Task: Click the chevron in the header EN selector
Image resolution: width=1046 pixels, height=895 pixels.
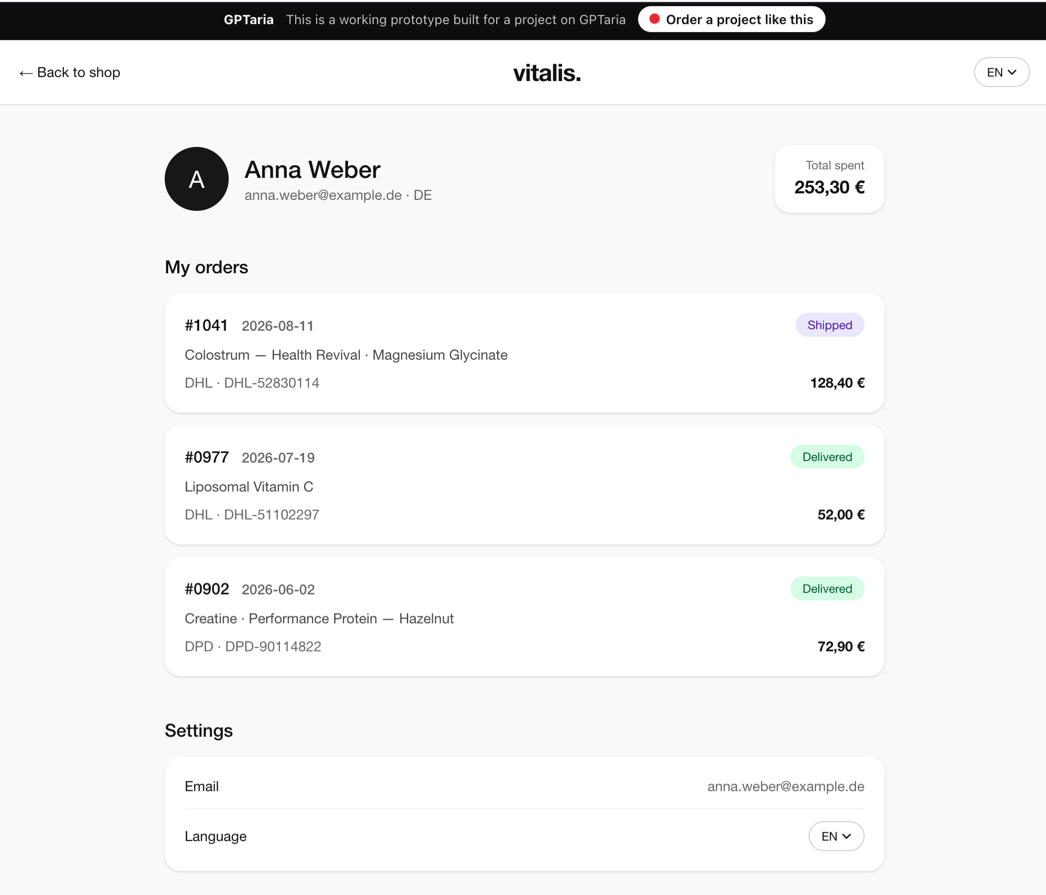Action: coord(1012,72)
